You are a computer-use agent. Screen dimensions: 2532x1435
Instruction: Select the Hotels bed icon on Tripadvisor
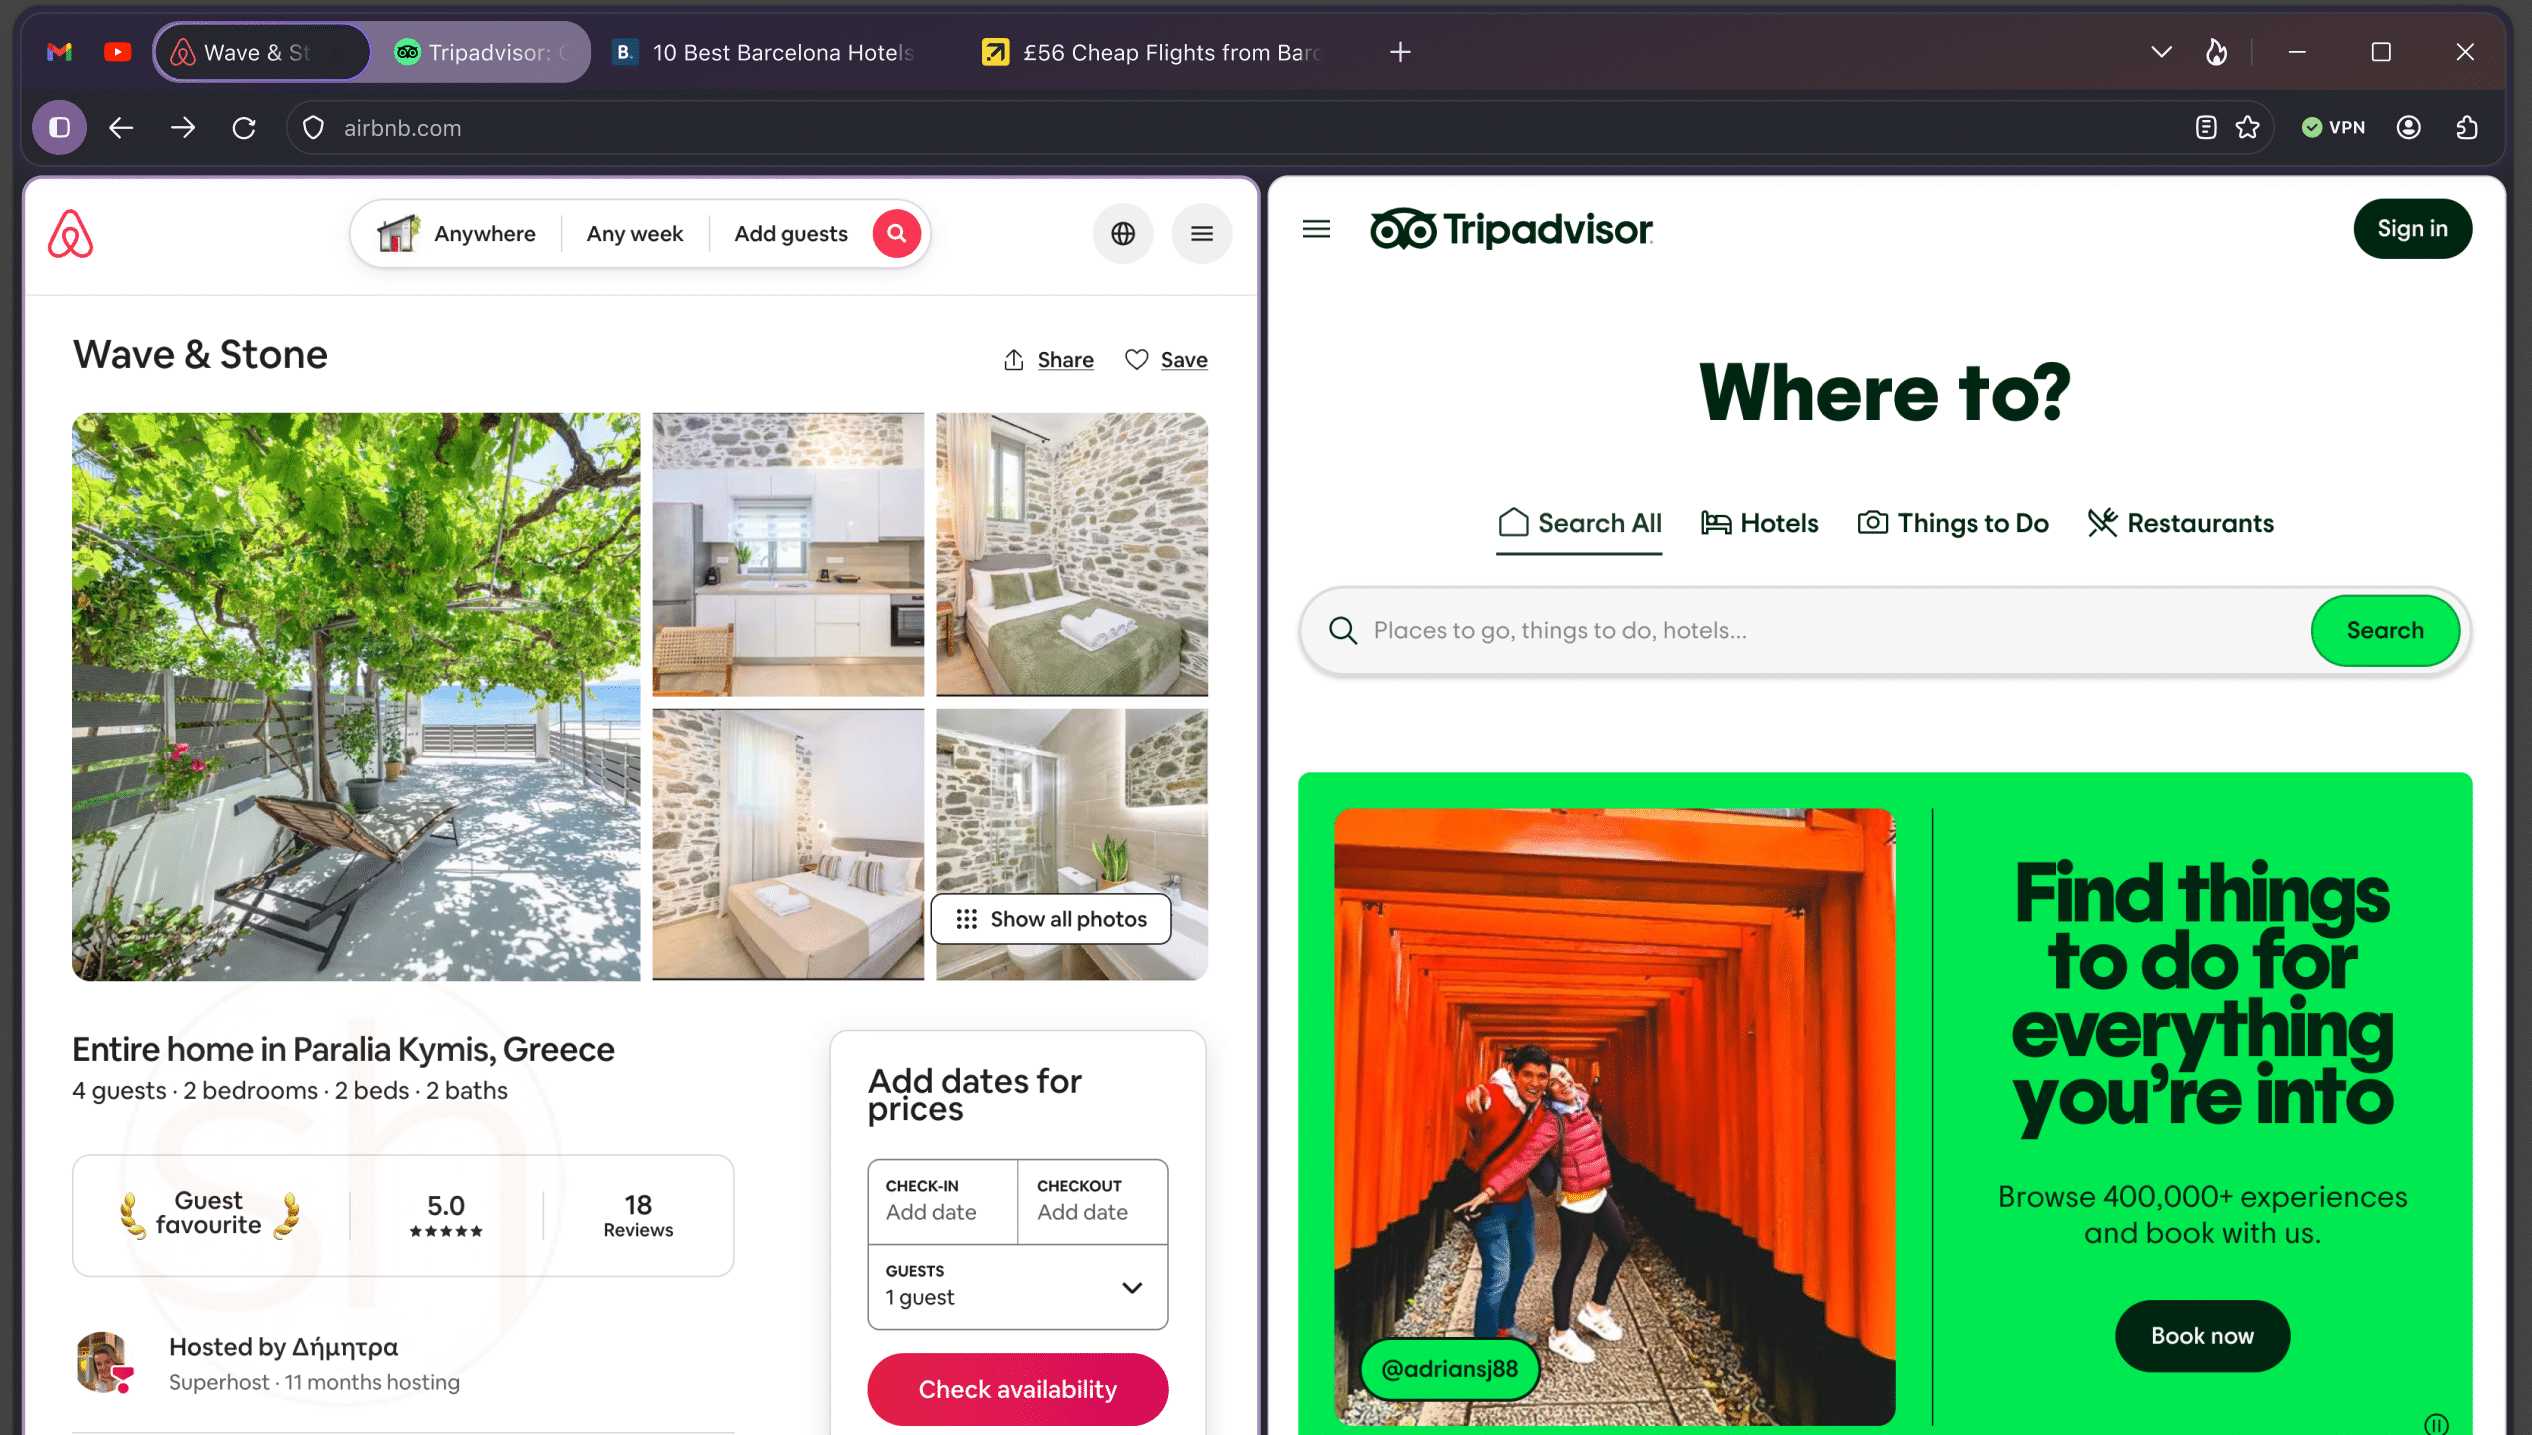tap(1714, 522)
